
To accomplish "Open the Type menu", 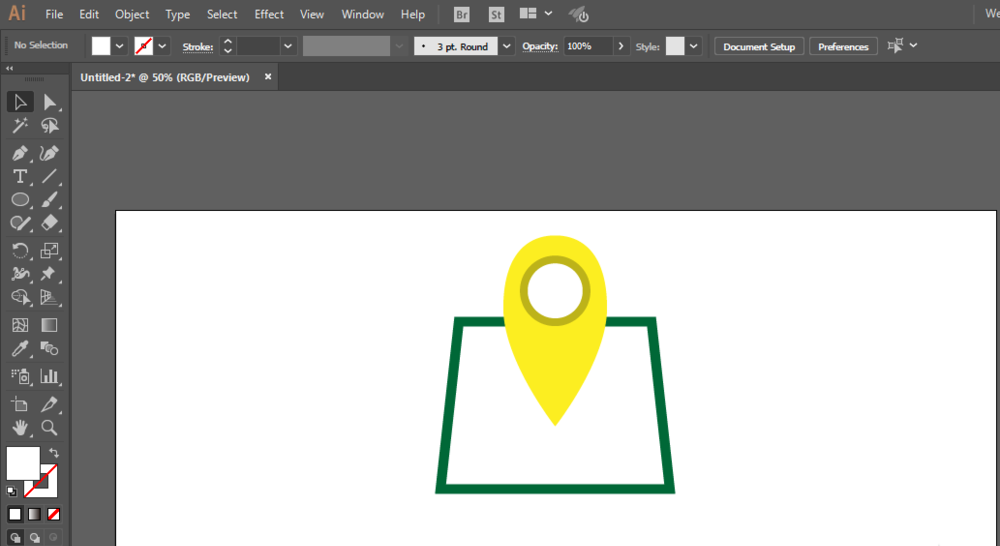I will pos(177,14).
